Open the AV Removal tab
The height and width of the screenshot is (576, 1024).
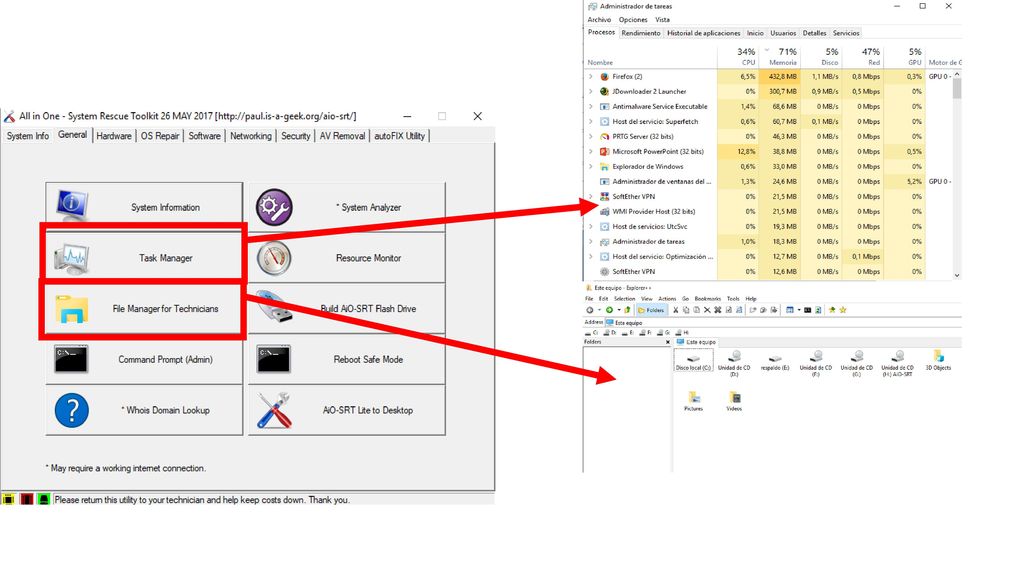click(342, 136)
